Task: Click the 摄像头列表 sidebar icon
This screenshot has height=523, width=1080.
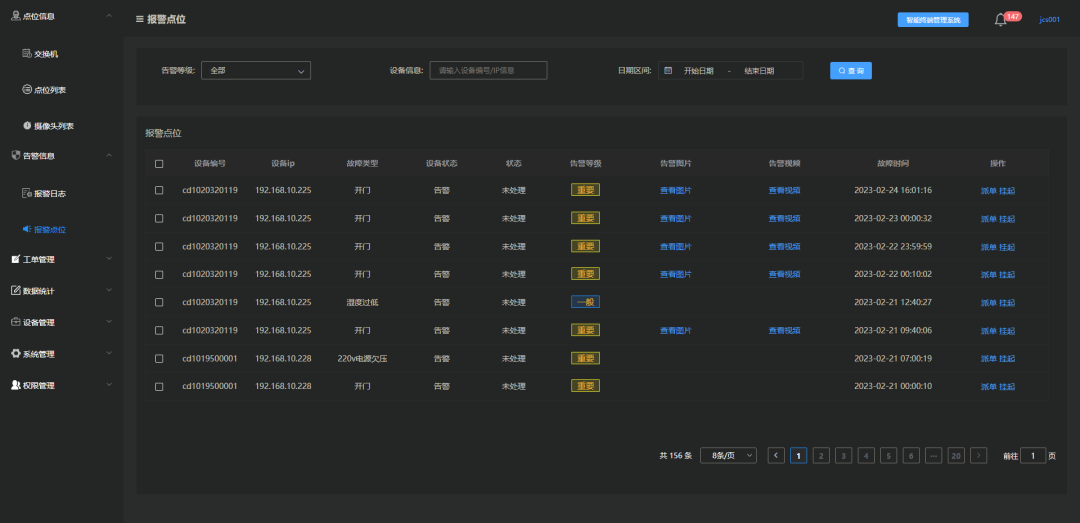Action: pyautogui.click(x=27, y=125)
